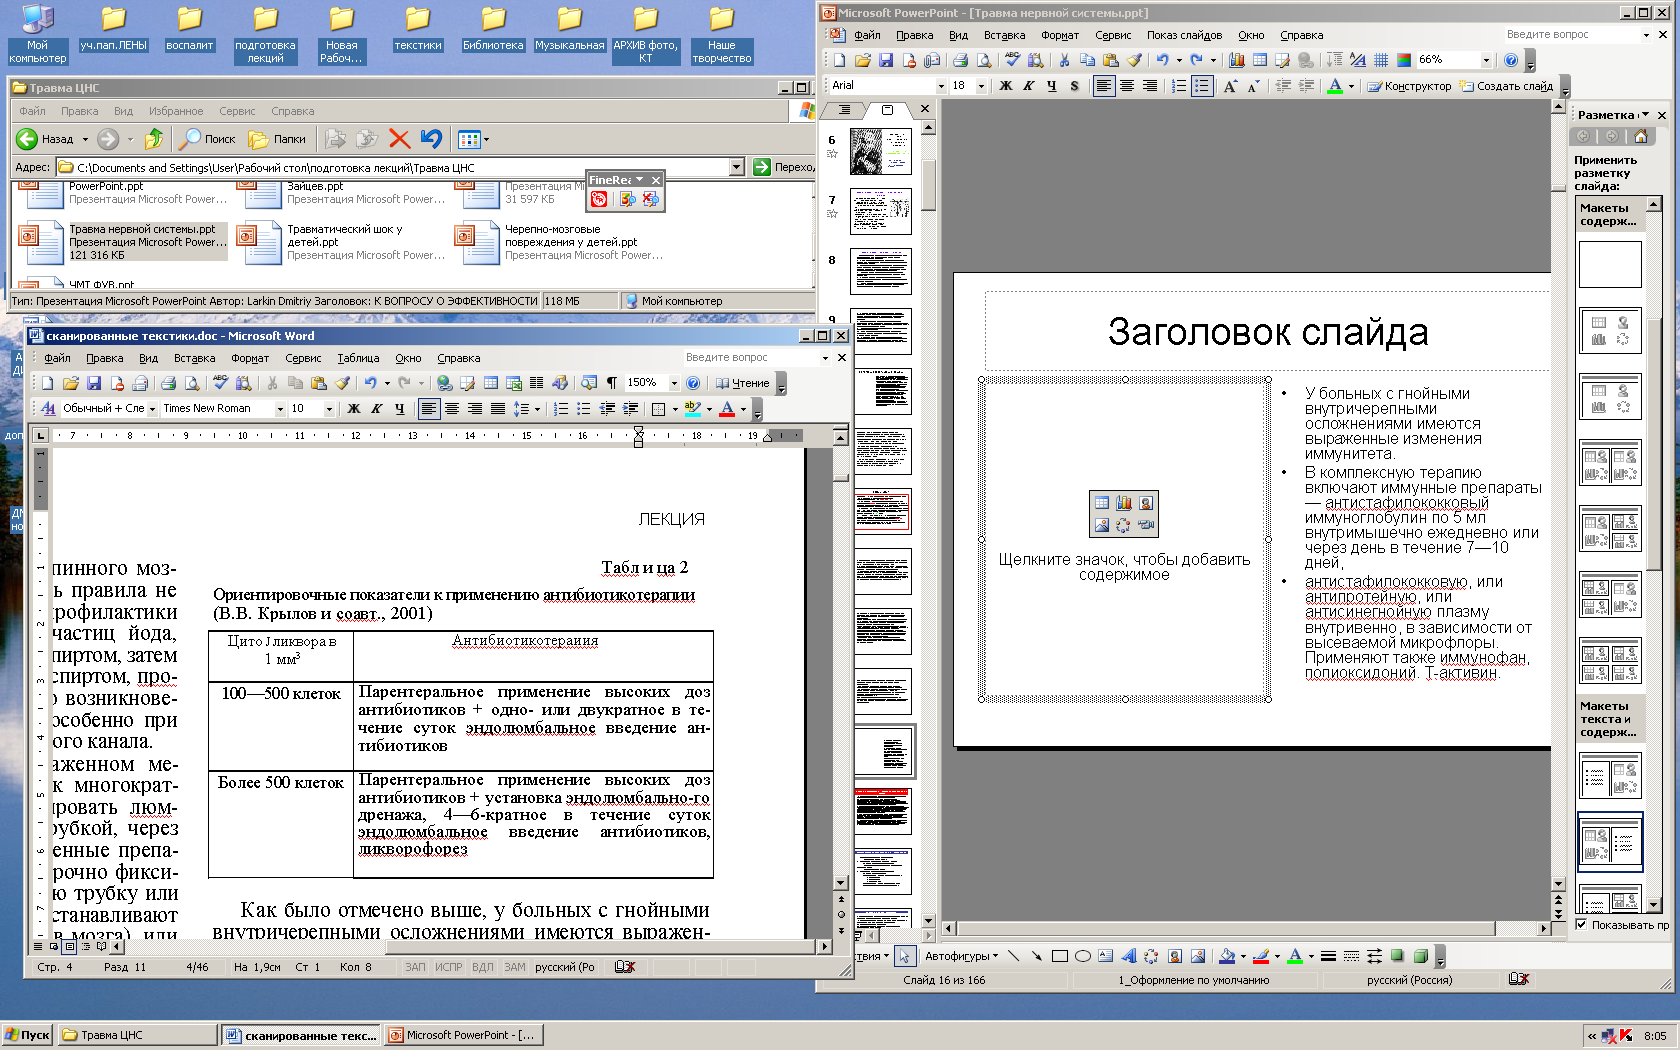This screenshot has width=1680, height=1050.
Task: Toggle text shadow in PowerPoint
Action: [x=1075, y=86]
